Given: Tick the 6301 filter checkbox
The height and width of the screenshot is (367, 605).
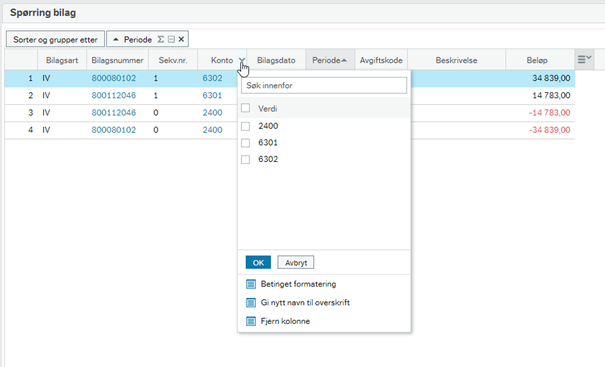Looking at the screenshot, I should 245,143.
